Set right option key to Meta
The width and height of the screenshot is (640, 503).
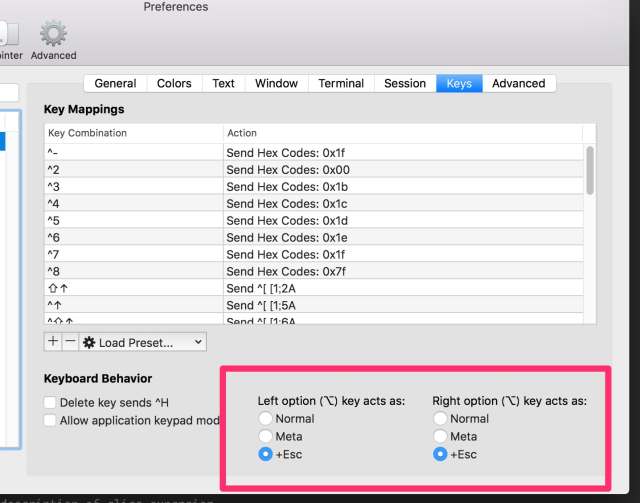click(441, 437)
